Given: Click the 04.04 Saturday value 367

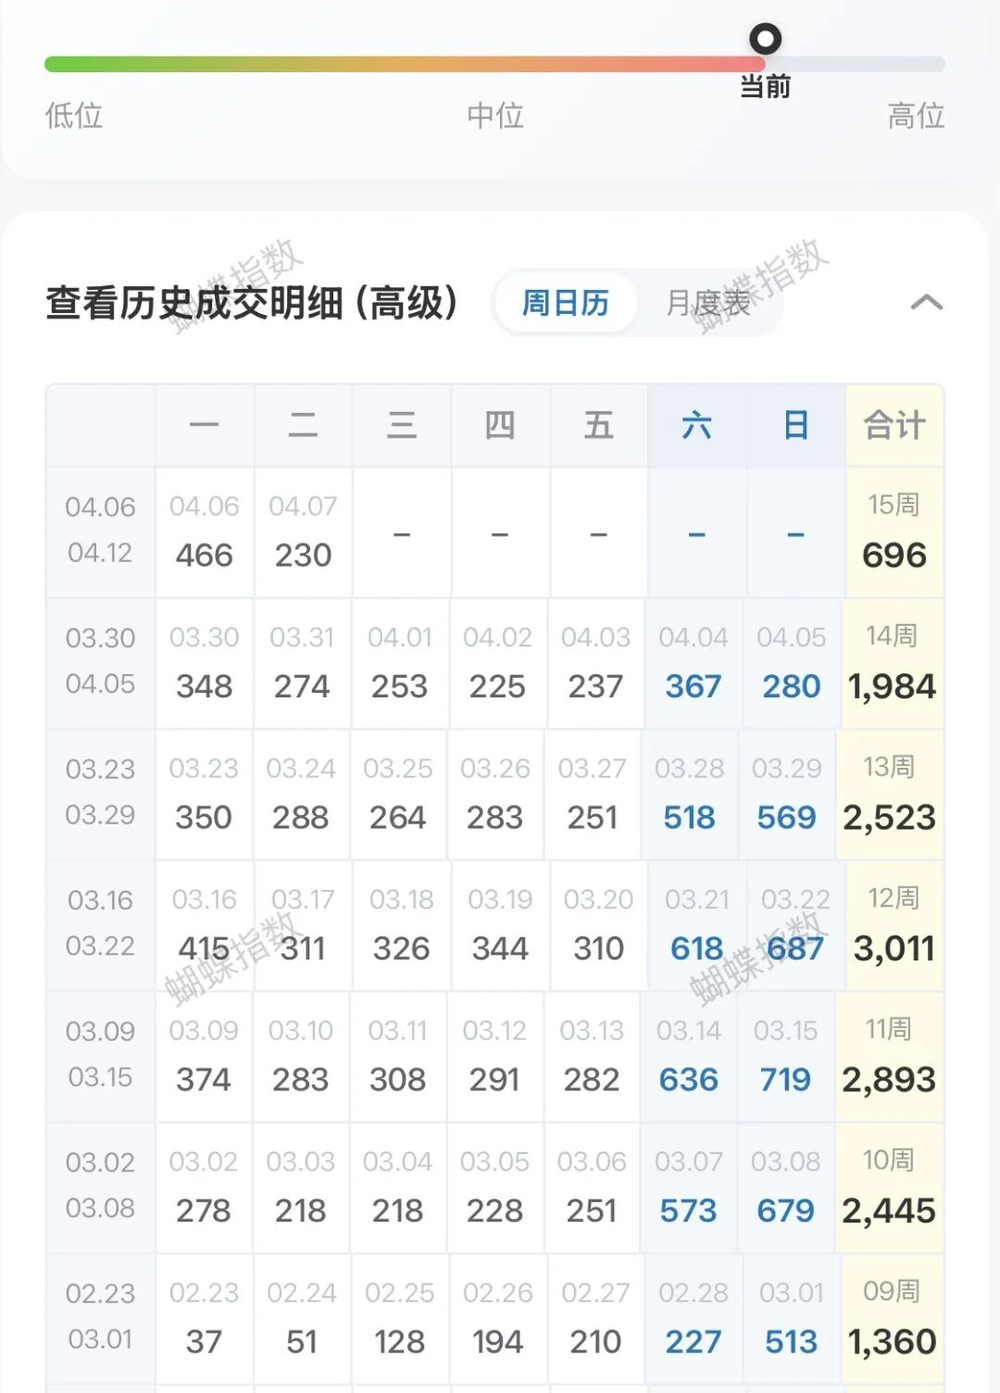Looking at the screenshot, I should tap(693, 665).
